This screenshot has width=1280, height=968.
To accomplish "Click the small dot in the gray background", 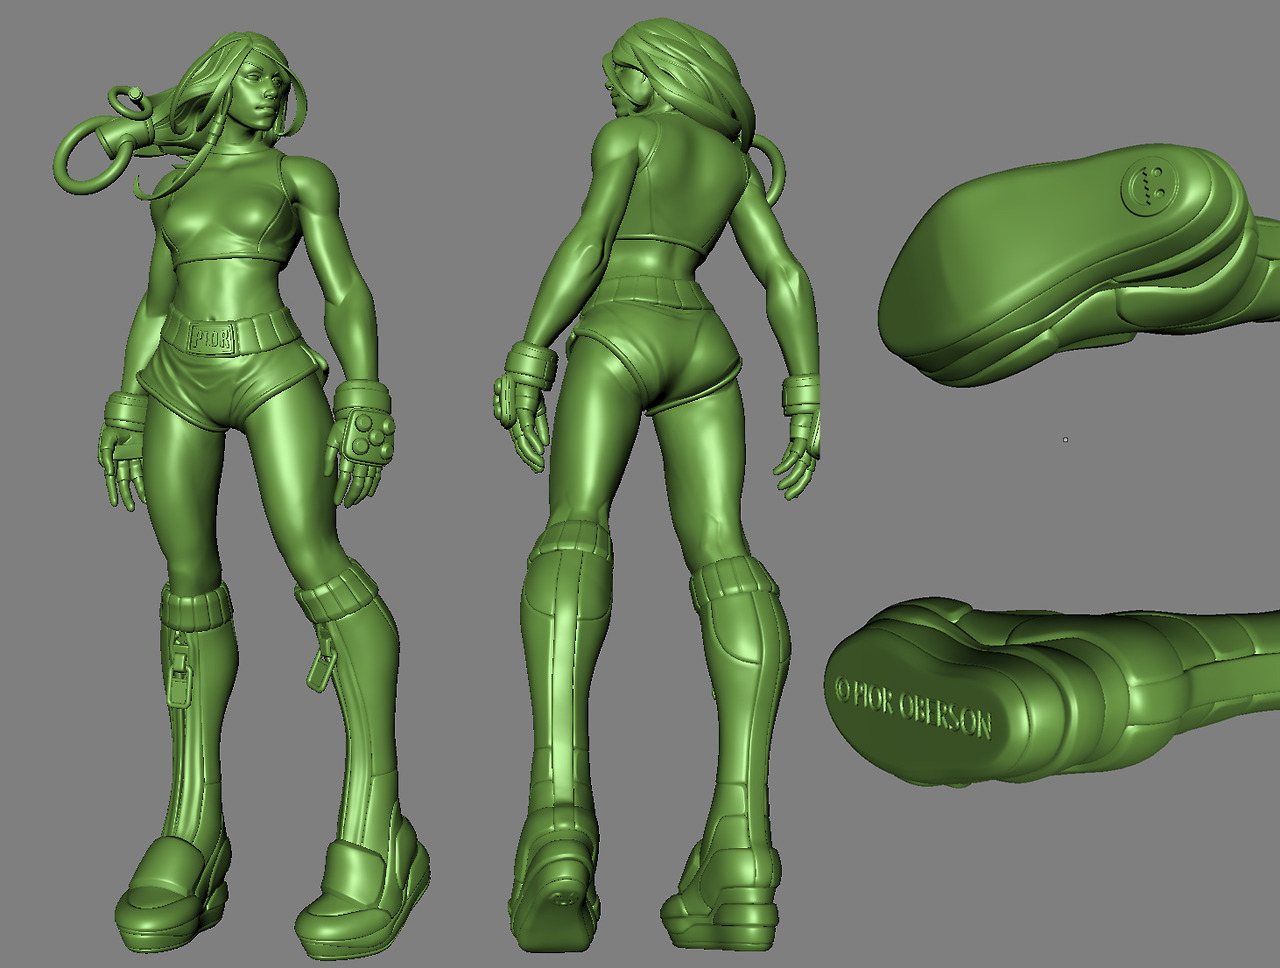I will [1065, 439].
